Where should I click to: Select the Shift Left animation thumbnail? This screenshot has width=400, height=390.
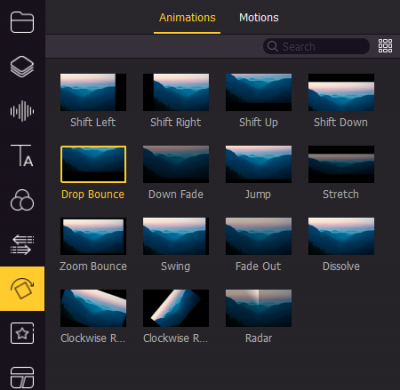click(93, 92)
